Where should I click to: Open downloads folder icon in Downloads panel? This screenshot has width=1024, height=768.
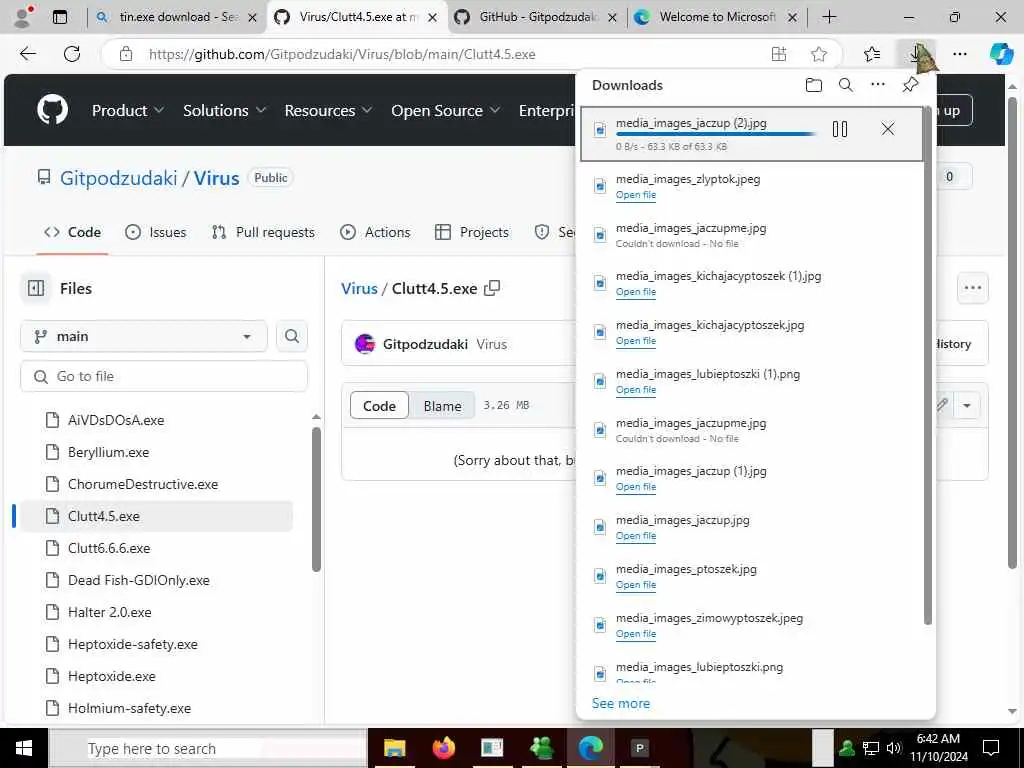[814, 85]
